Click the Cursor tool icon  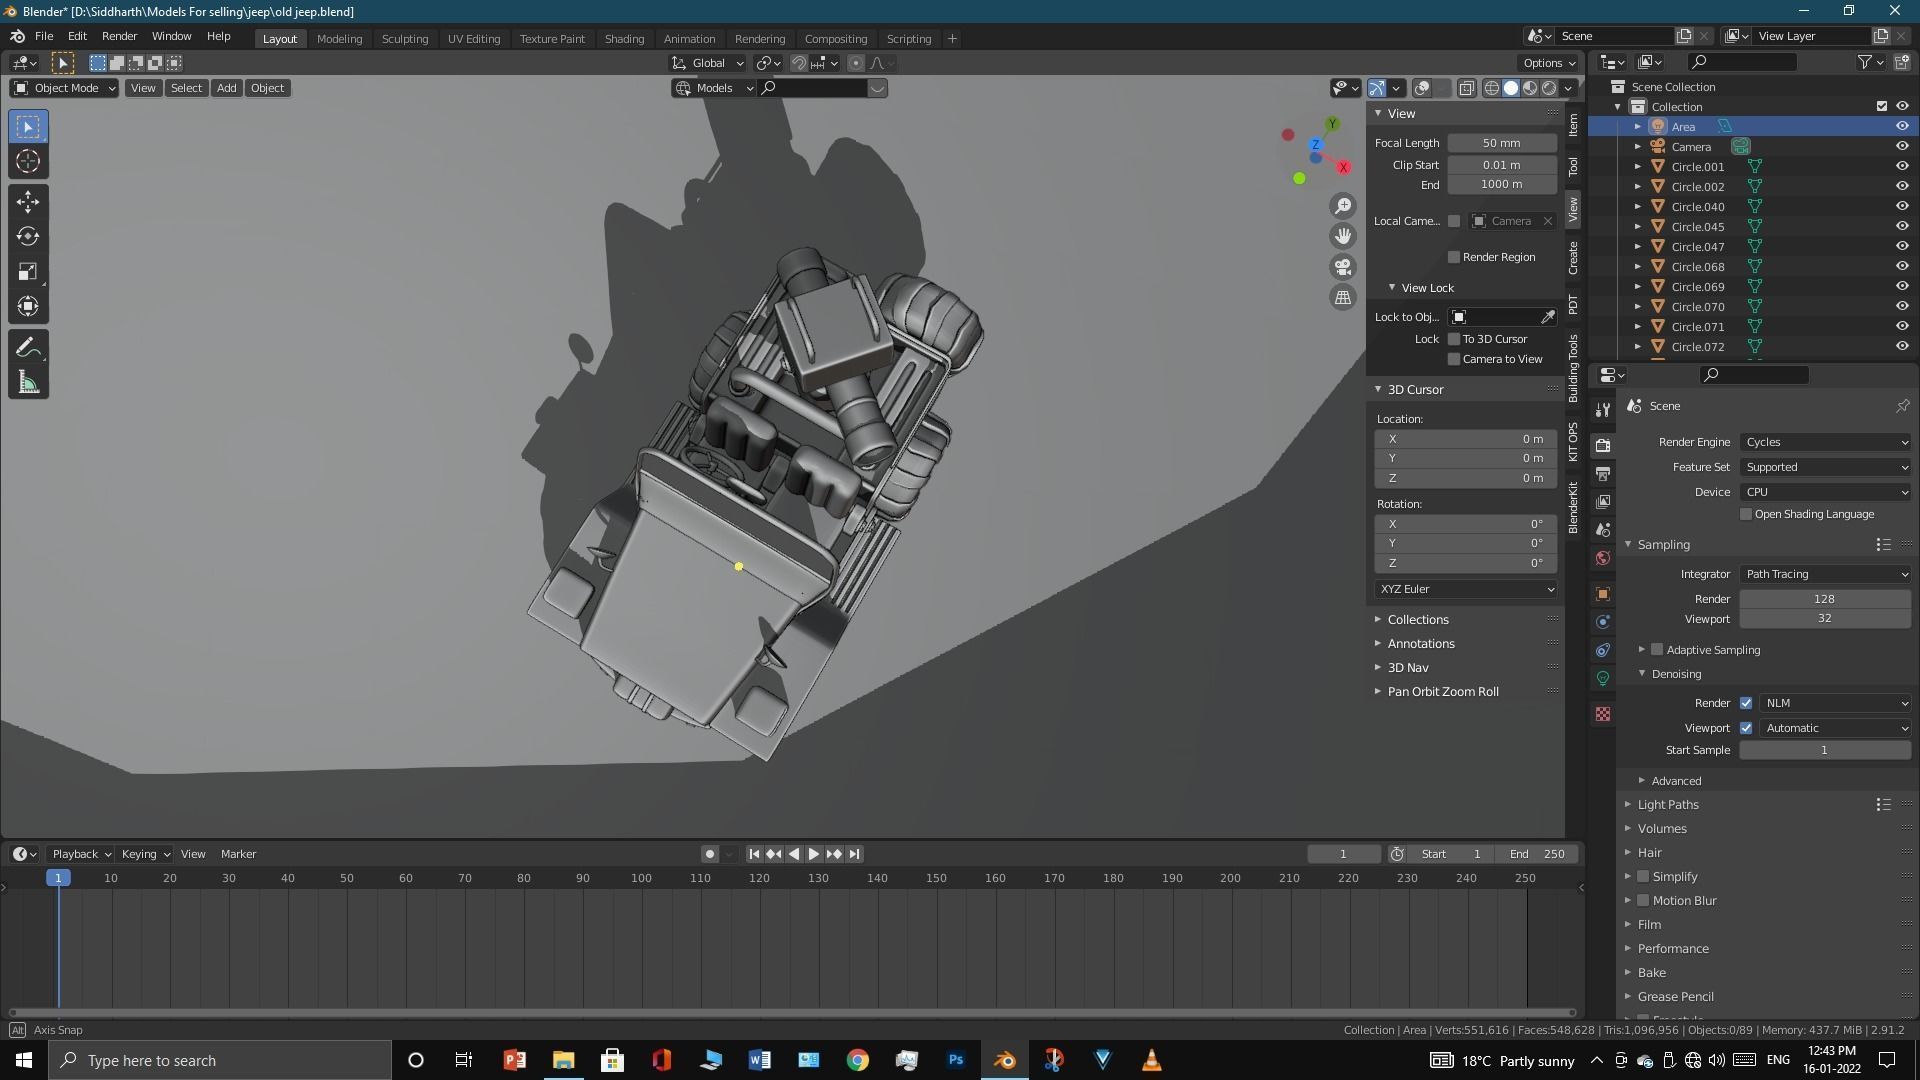[28, 161]
